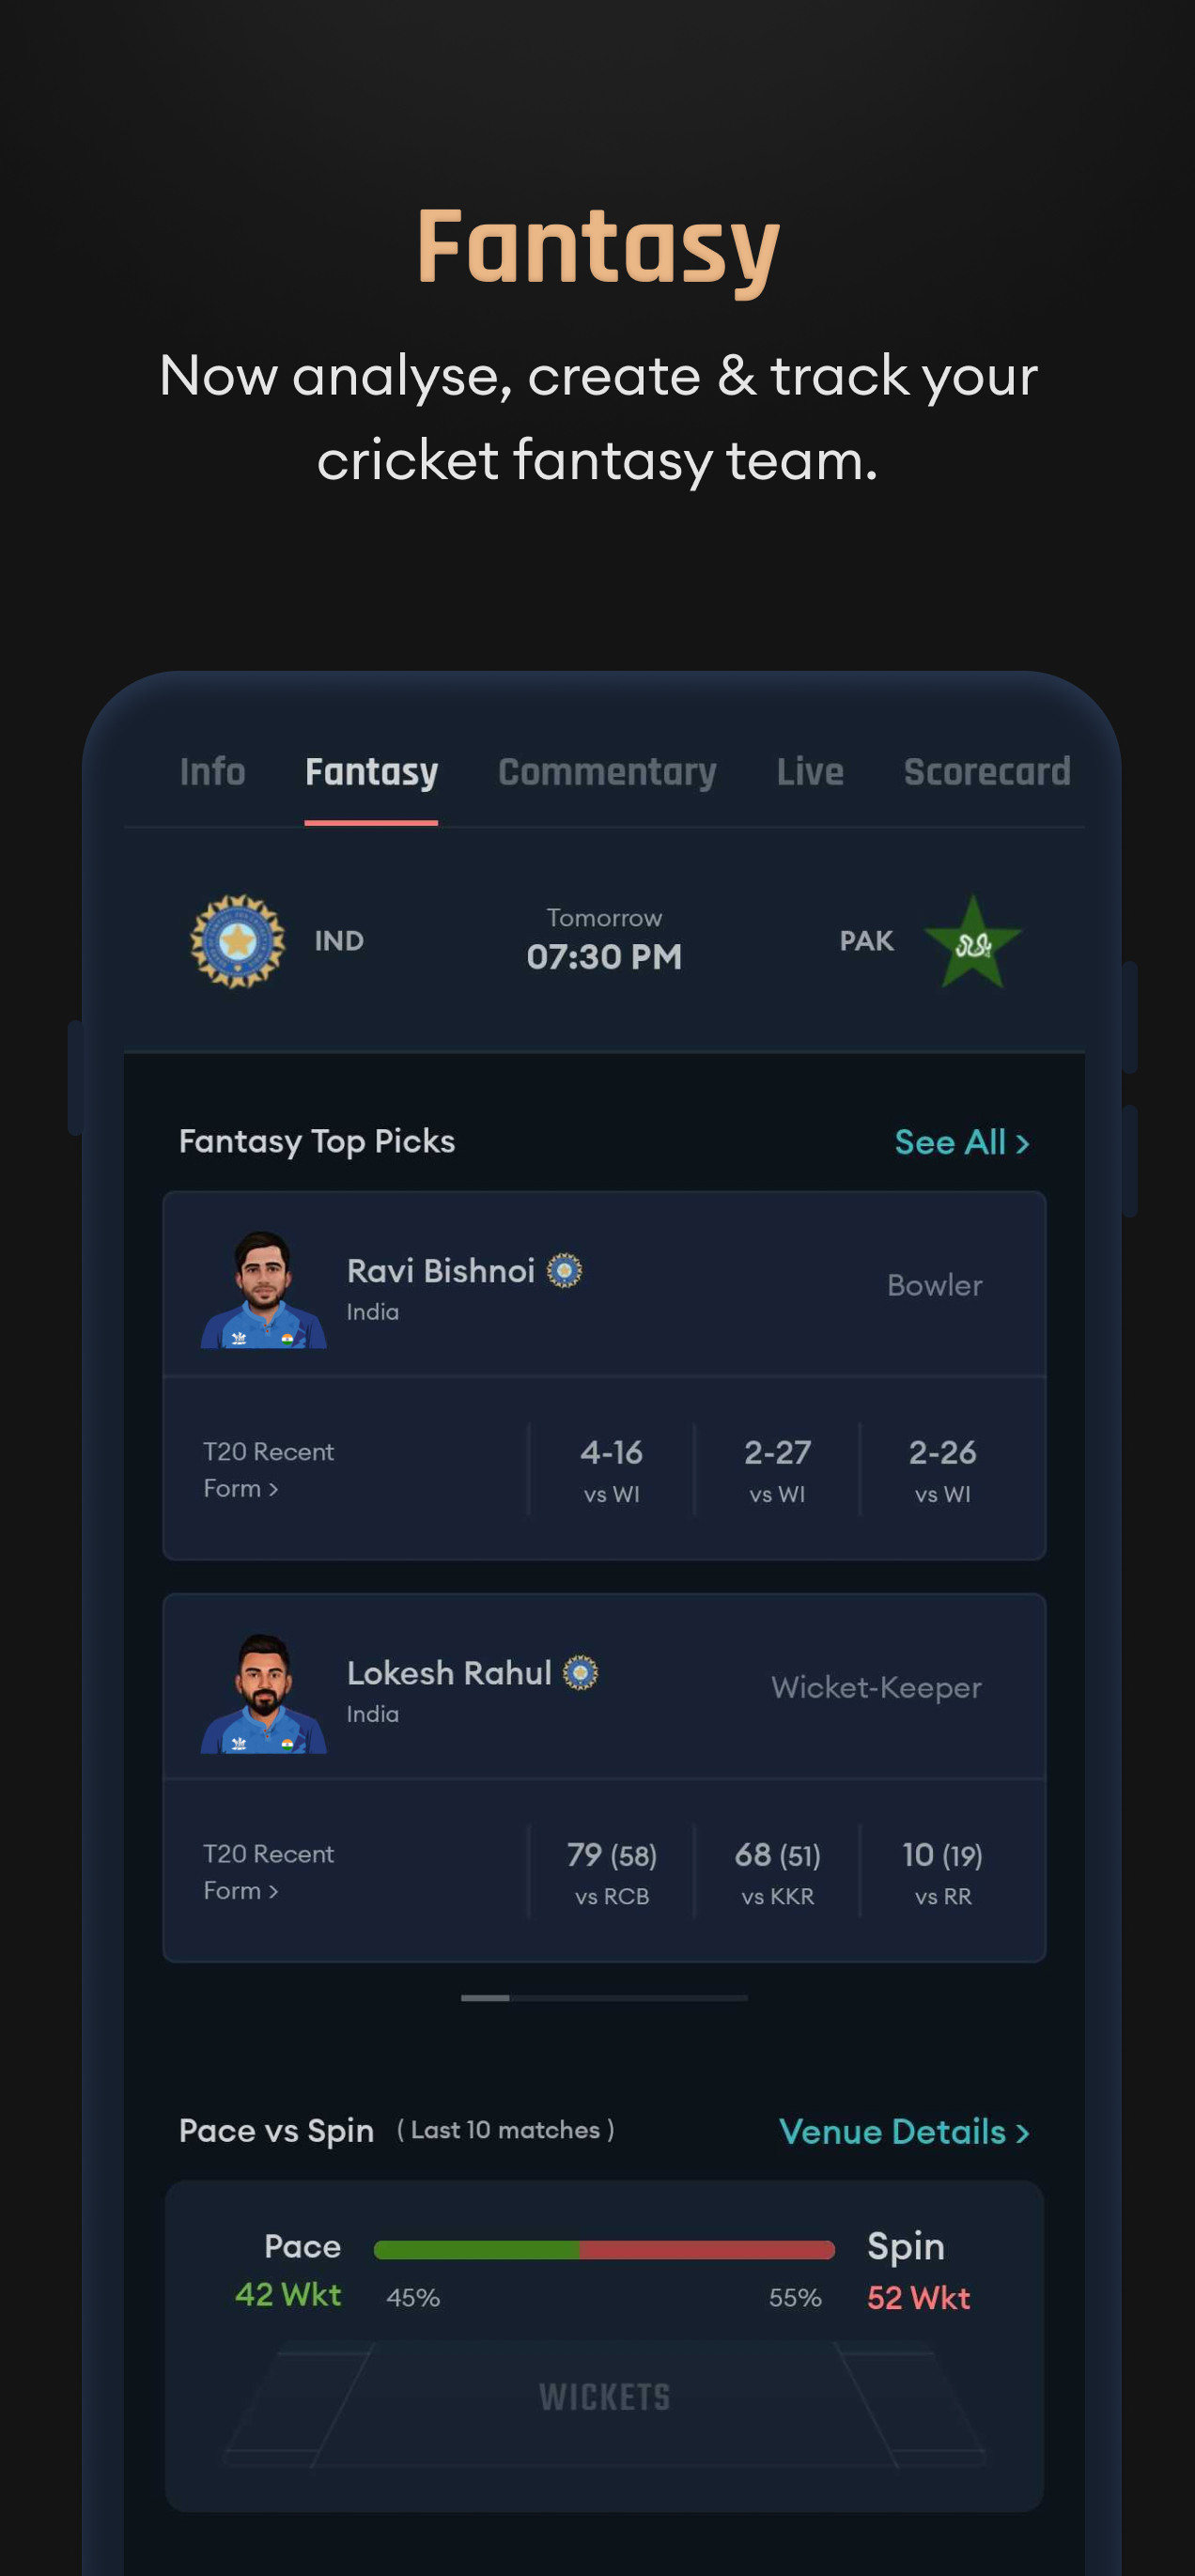Open Lokesh Rahul's player avatar
The height and width of the screenshot is (2576, 1195).
click(263, 1693)
